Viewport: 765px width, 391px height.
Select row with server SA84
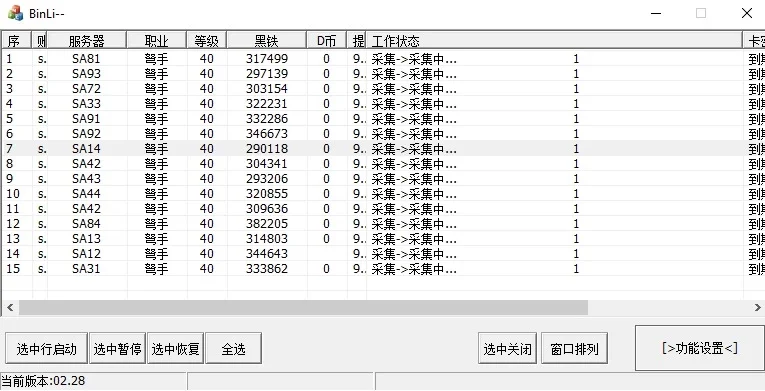[x=383, y=224]
